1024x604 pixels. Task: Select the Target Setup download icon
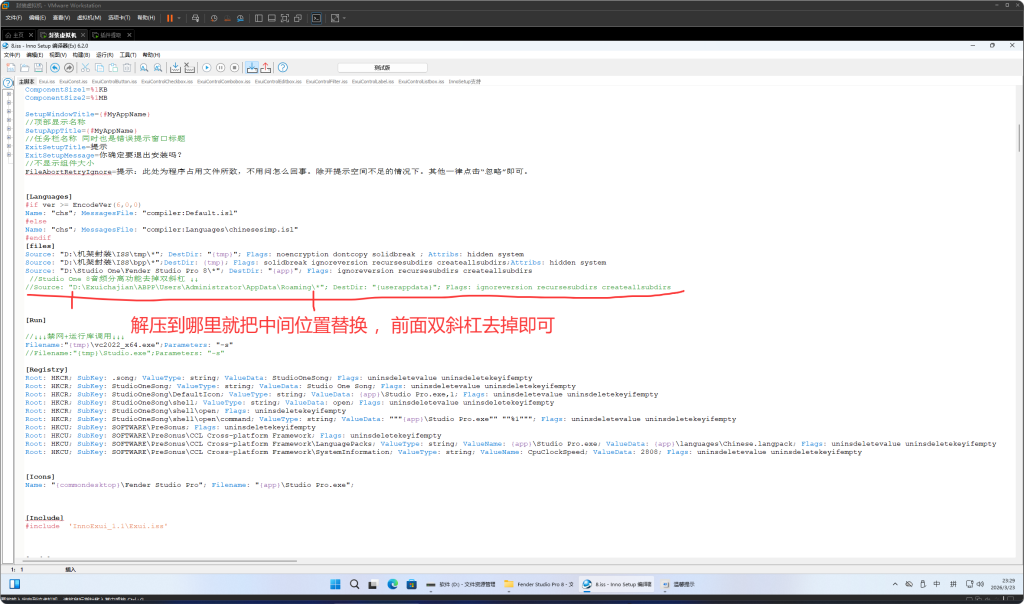pyautogui.click(x=252, y=67)
